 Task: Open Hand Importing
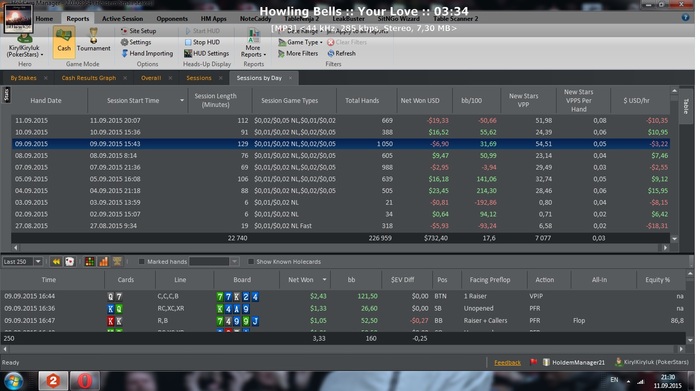click(147, 53)
